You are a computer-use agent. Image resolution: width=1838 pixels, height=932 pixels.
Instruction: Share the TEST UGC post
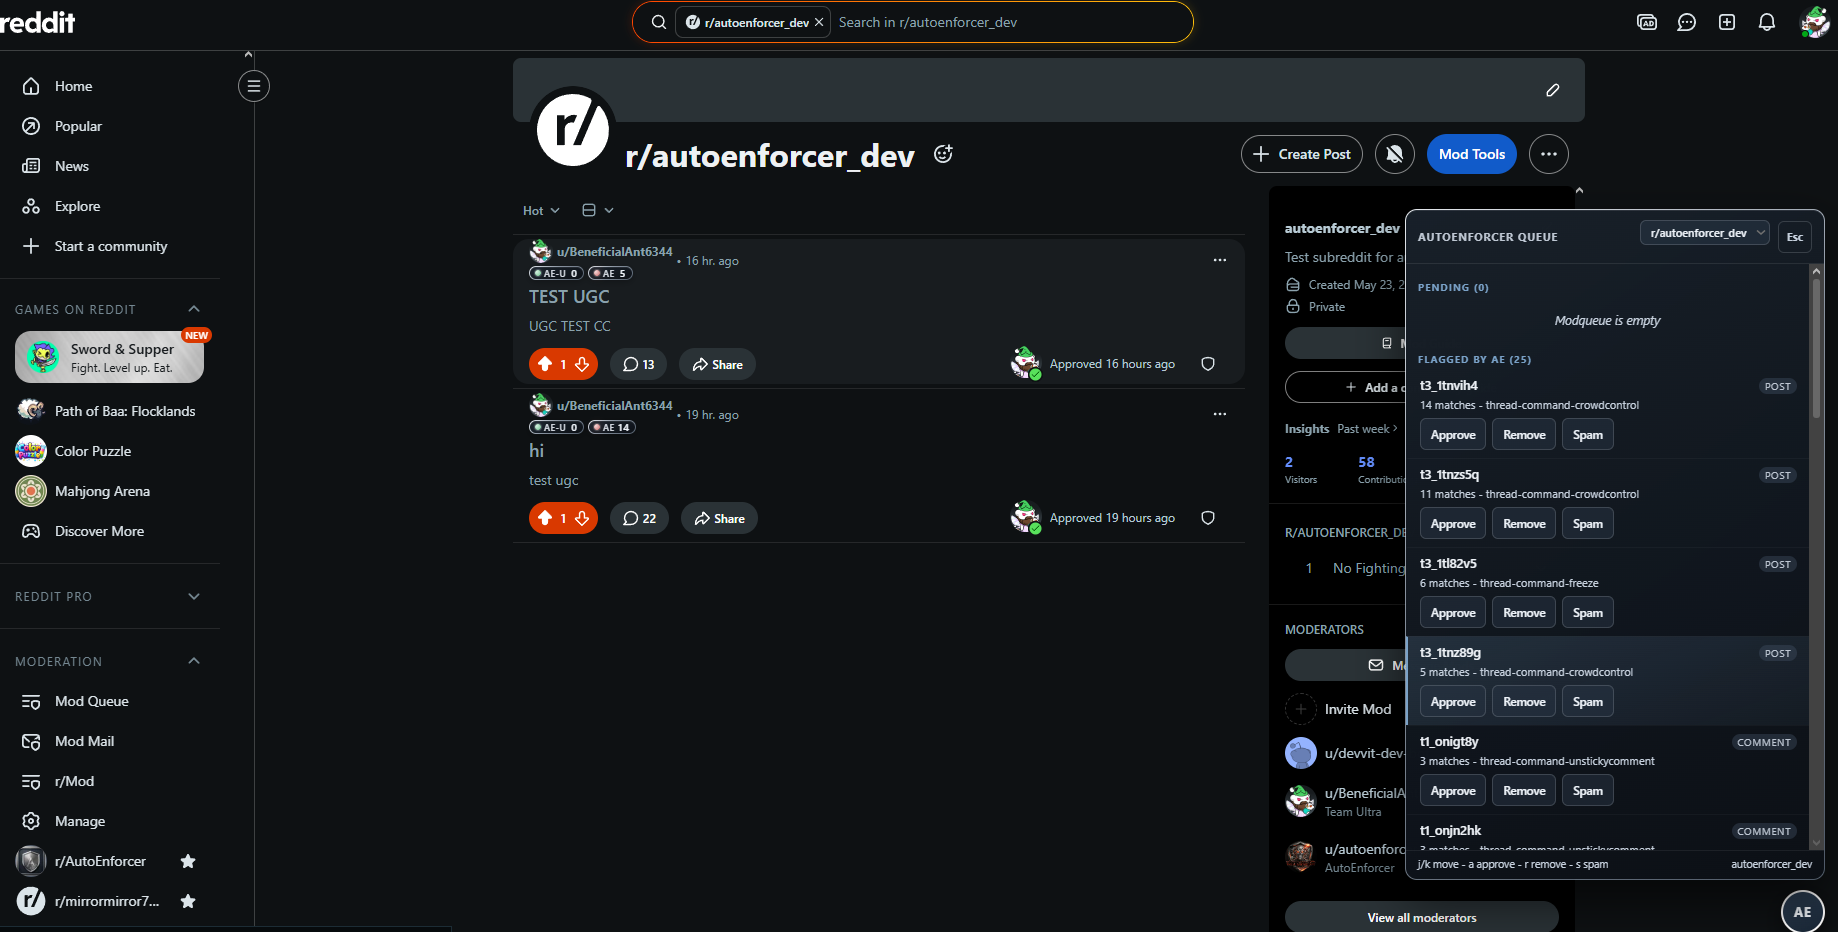717,364
